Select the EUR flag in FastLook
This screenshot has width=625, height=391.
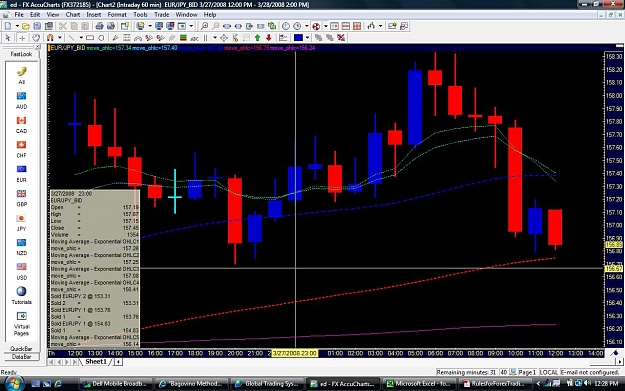tap(22, 173)
